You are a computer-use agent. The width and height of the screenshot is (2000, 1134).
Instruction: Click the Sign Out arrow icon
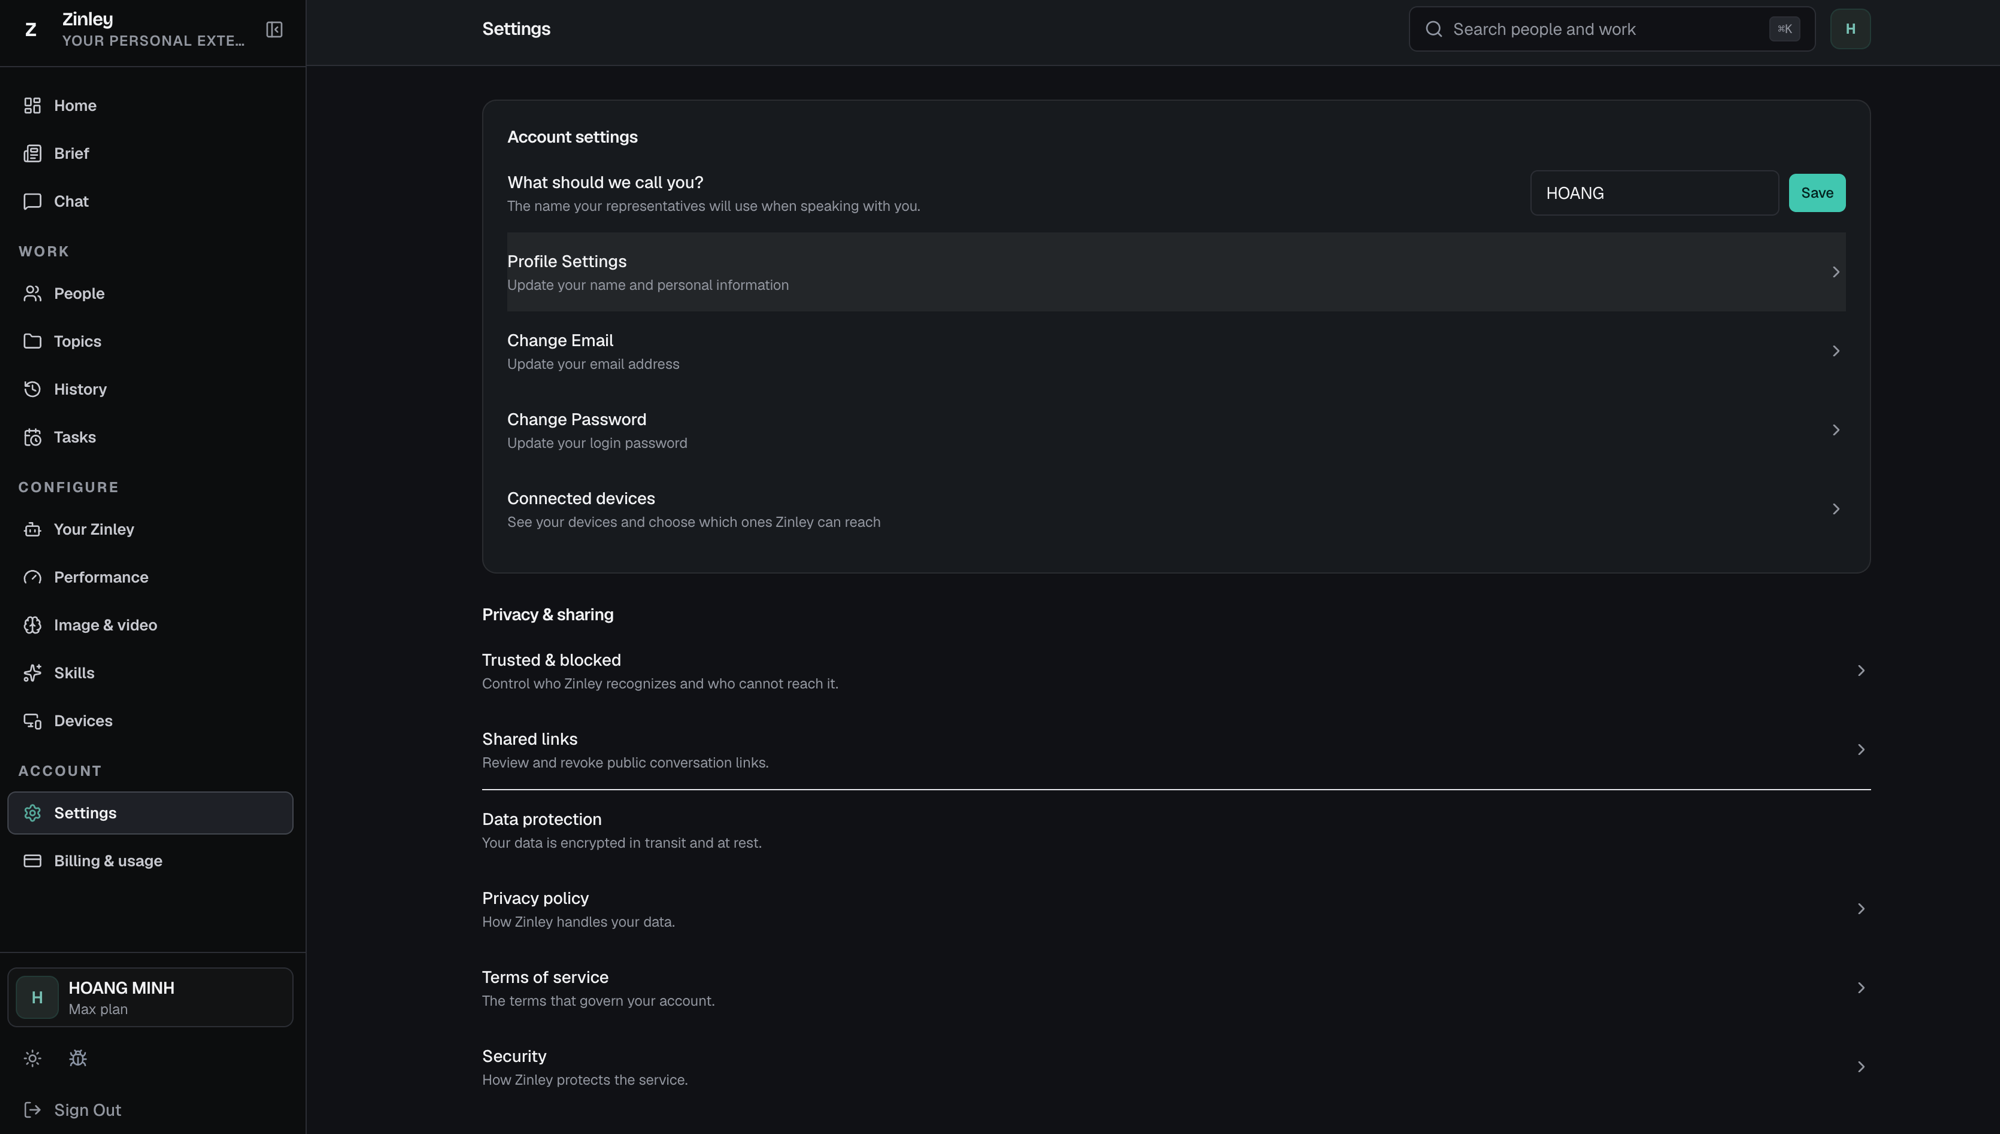[x=32, y=1110]
